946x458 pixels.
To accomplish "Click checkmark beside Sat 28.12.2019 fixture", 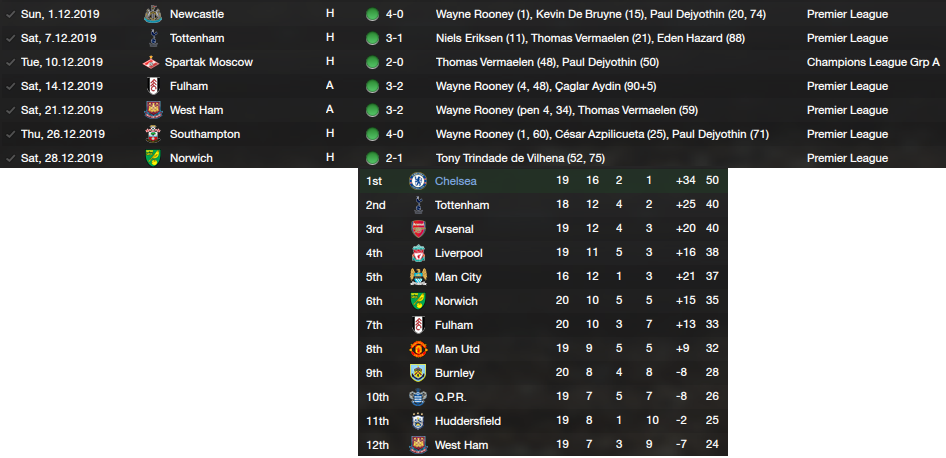I will pyautogui.click(x=10, y=158).
